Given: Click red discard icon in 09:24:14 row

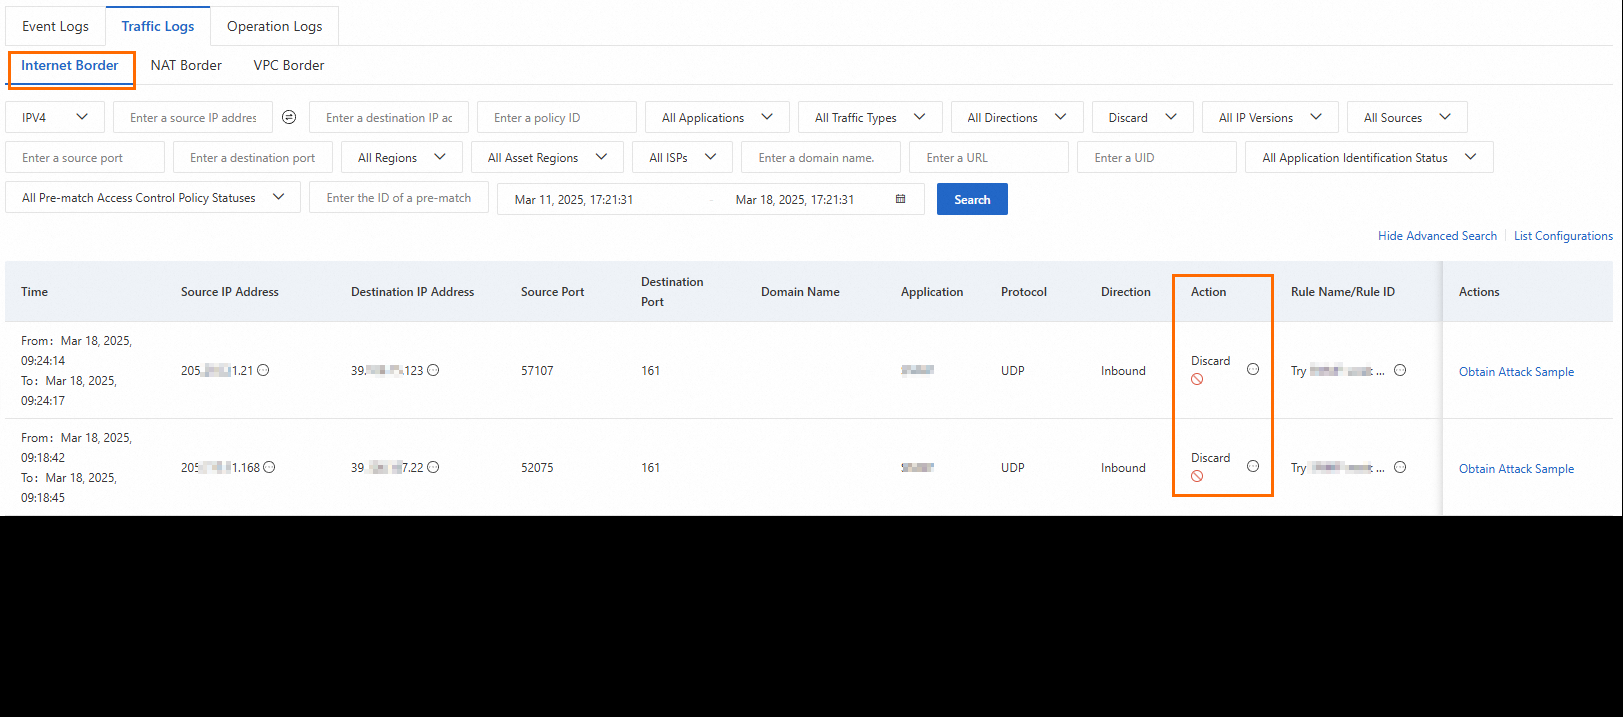Looking at the screenshot, I should tap(1197, 379).
